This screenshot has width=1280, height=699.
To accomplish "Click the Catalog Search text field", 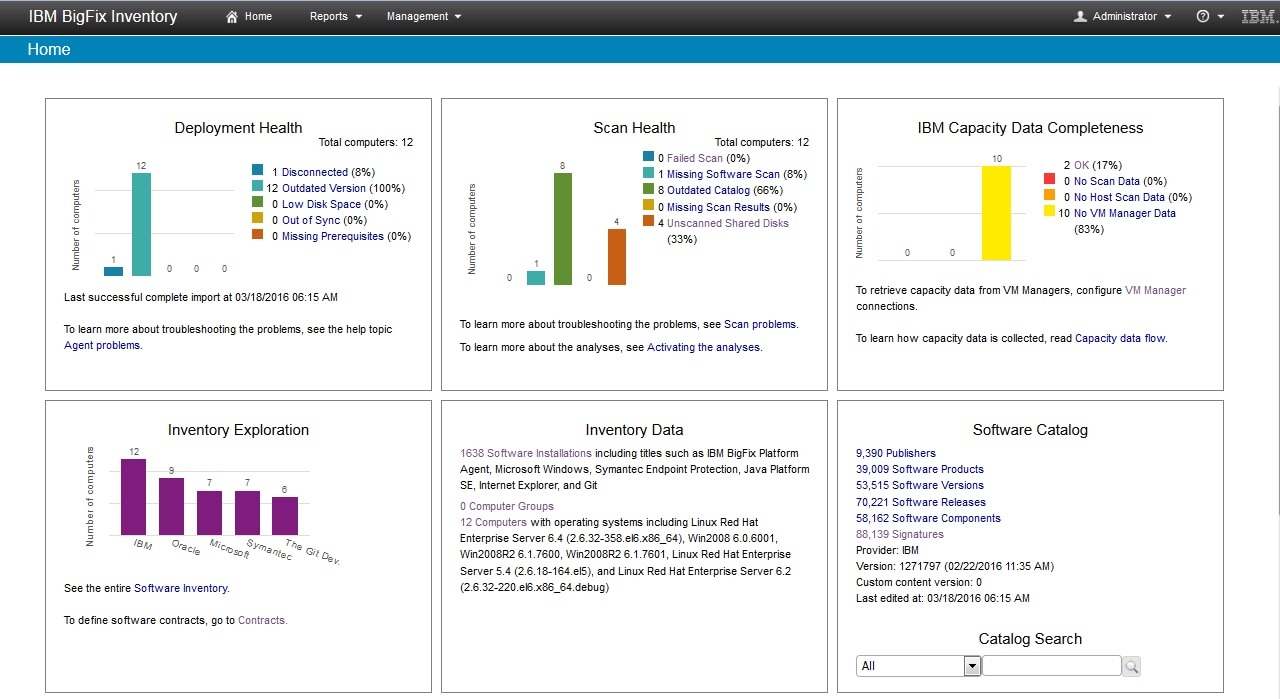I will click(x=1051, y=666).
